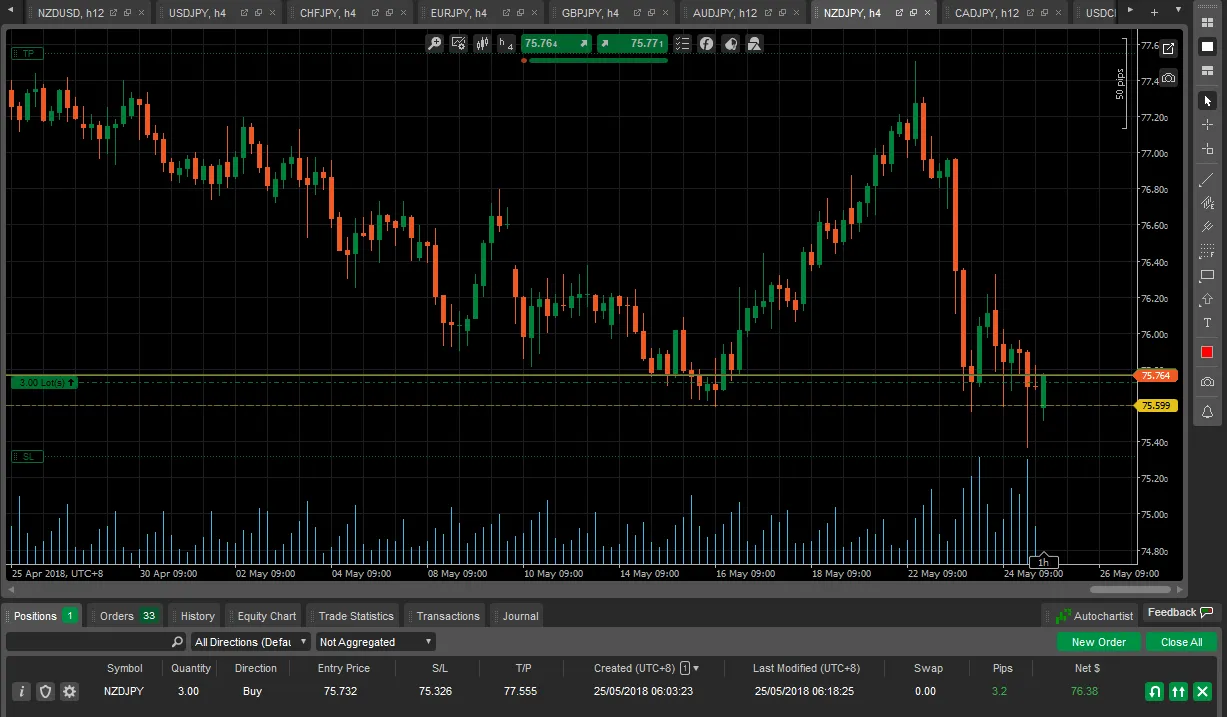The image size is (1227, 717).
Task: Click the New Order button
Action: point(1098,642)
